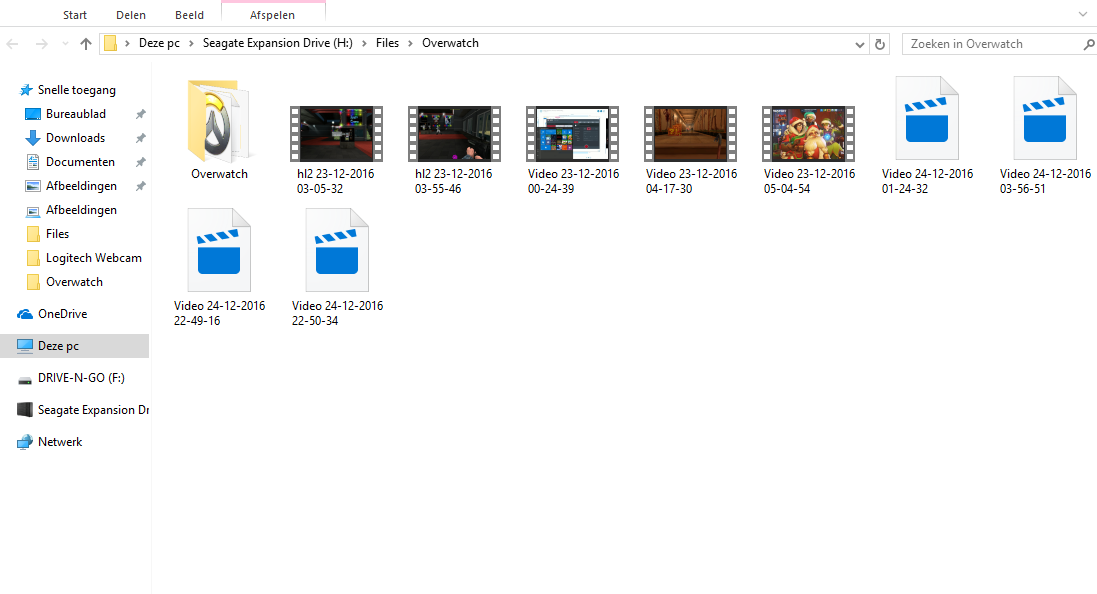Select Snelle toegang in navigation pane
1097x594 pixels.
point(77,90)
